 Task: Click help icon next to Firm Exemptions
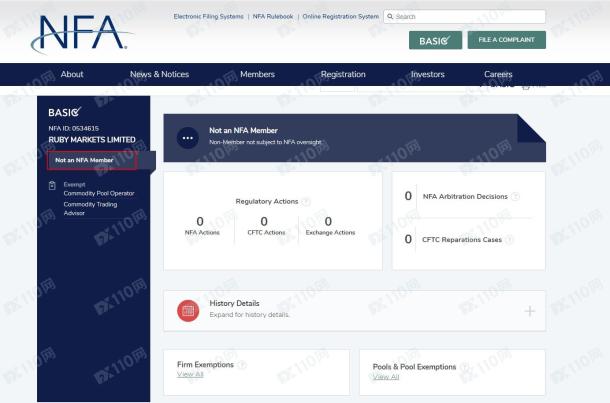point(242,365)
